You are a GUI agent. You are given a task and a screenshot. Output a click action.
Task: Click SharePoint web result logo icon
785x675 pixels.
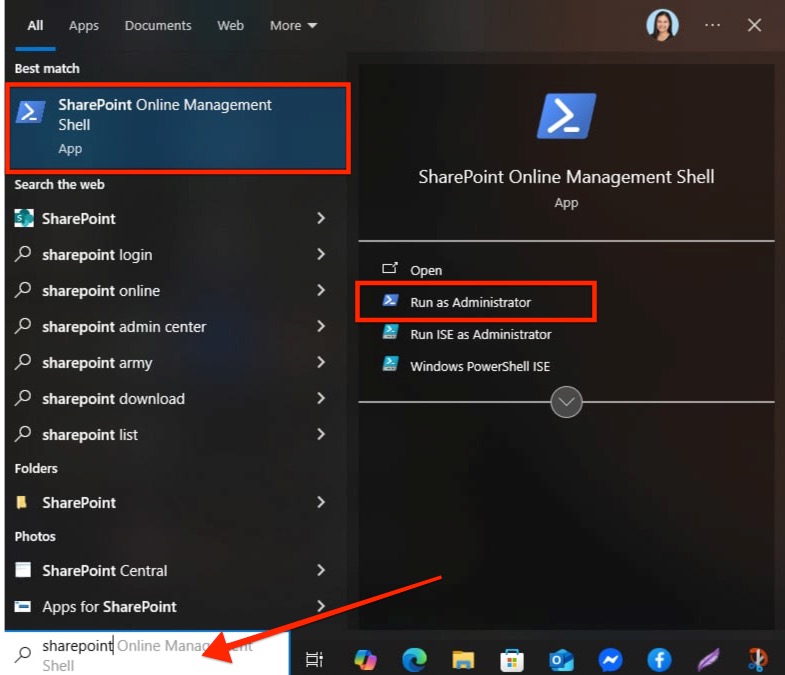[x=24, y=218]
